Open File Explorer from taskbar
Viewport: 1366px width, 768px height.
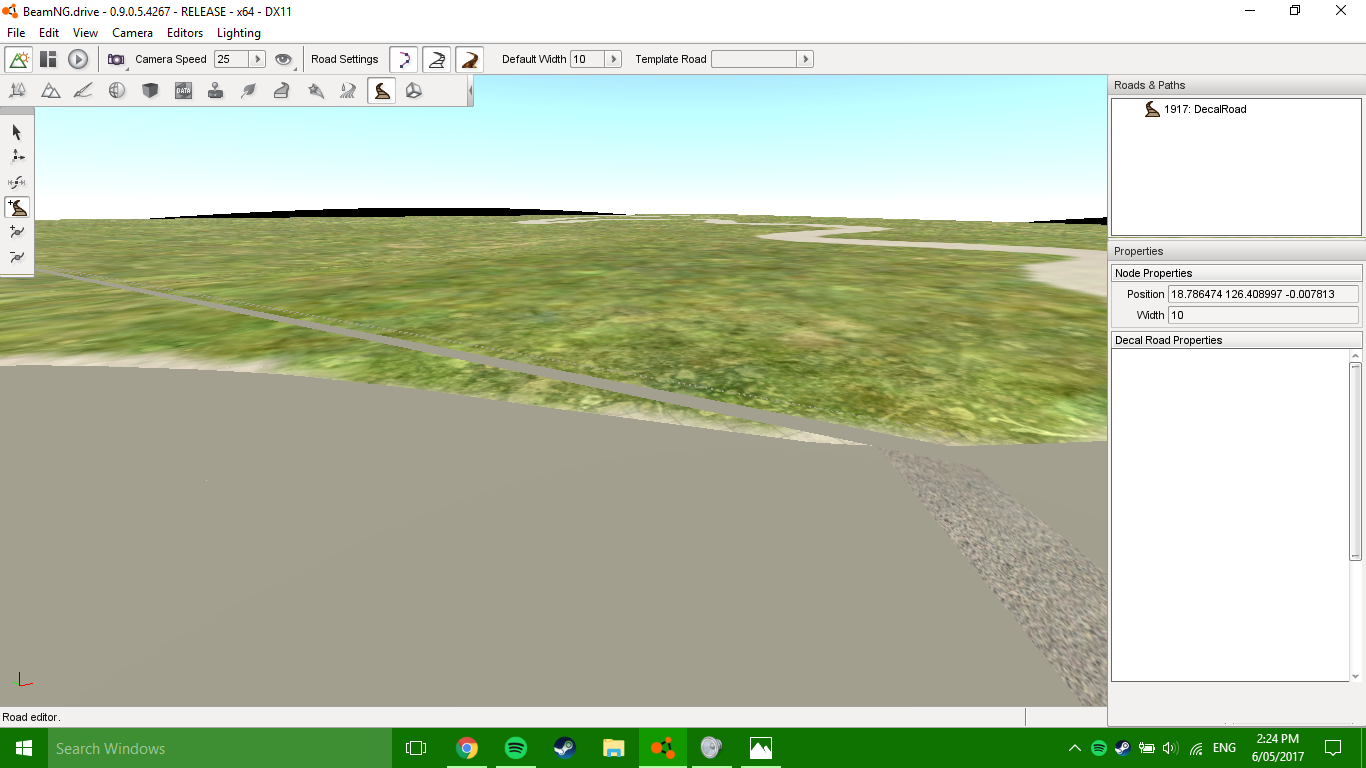pyautogui.click(x=613, y=748)
